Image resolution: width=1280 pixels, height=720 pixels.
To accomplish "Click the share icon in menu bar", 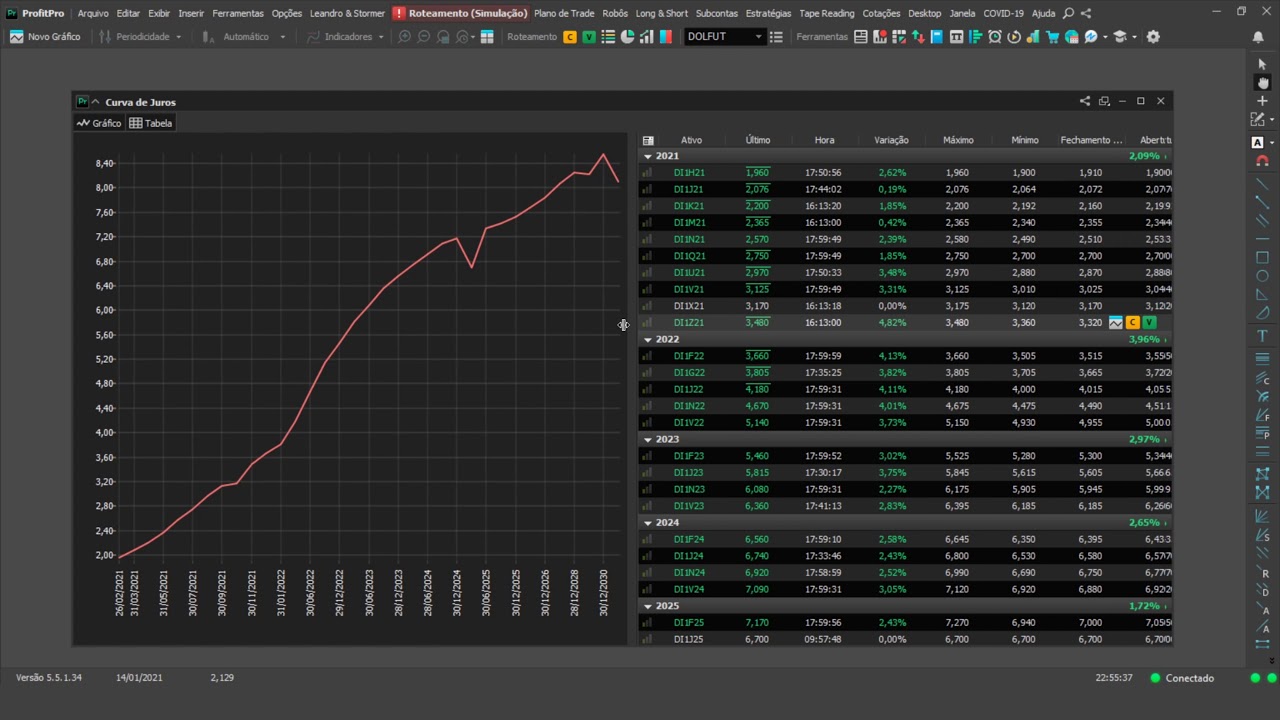I will [1086, 13].
